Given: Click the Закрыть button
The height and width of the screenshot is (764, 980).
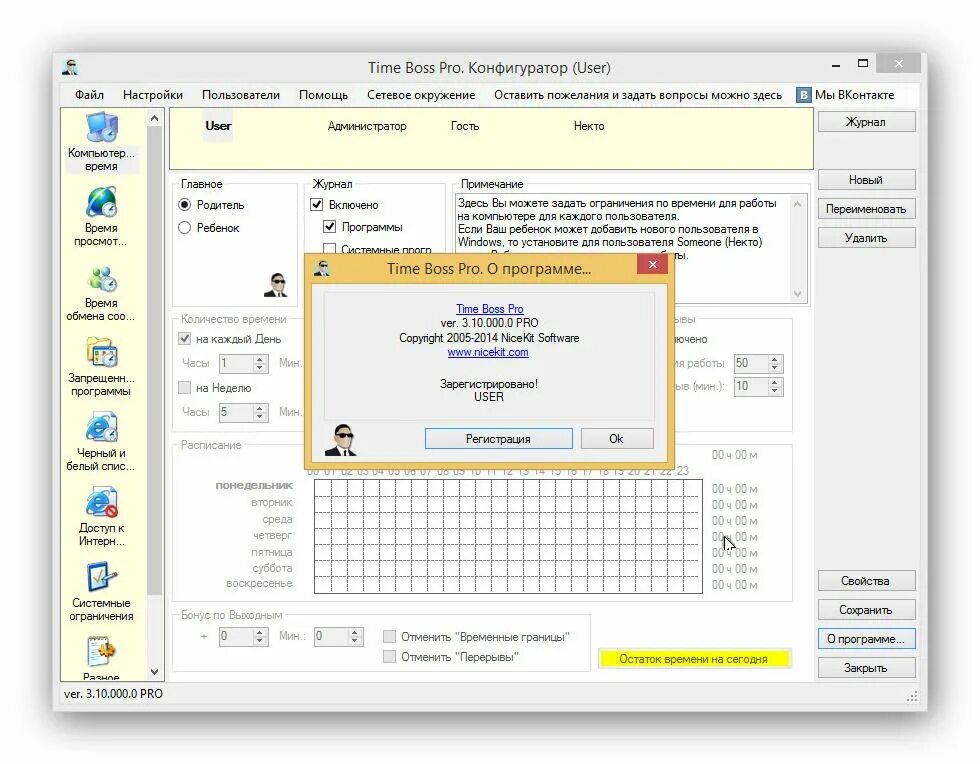Looking at the screenshot, I should [x=866, y=668].
